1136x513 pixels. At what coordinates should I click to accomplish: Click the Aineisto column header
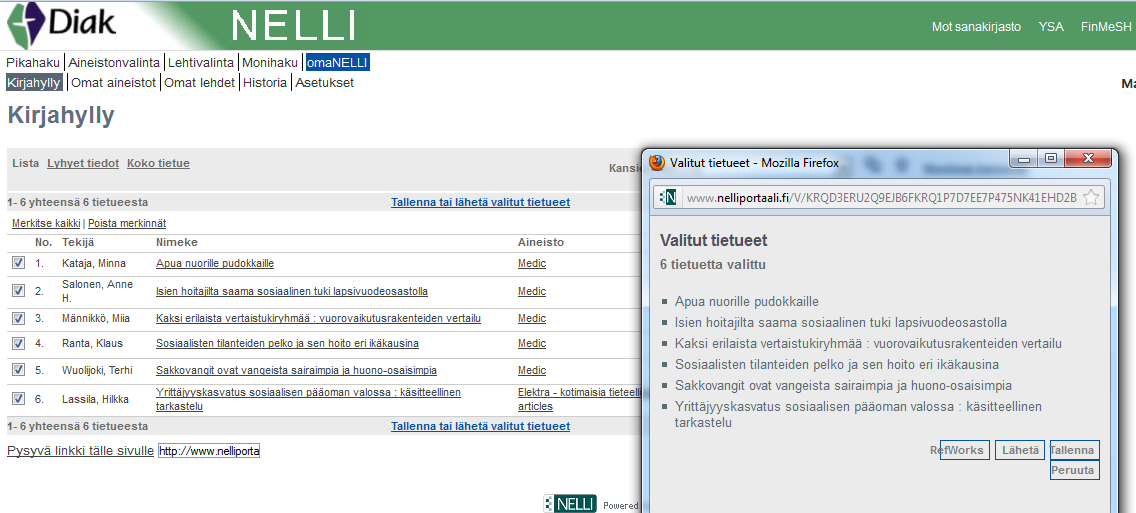coord(540,242)
